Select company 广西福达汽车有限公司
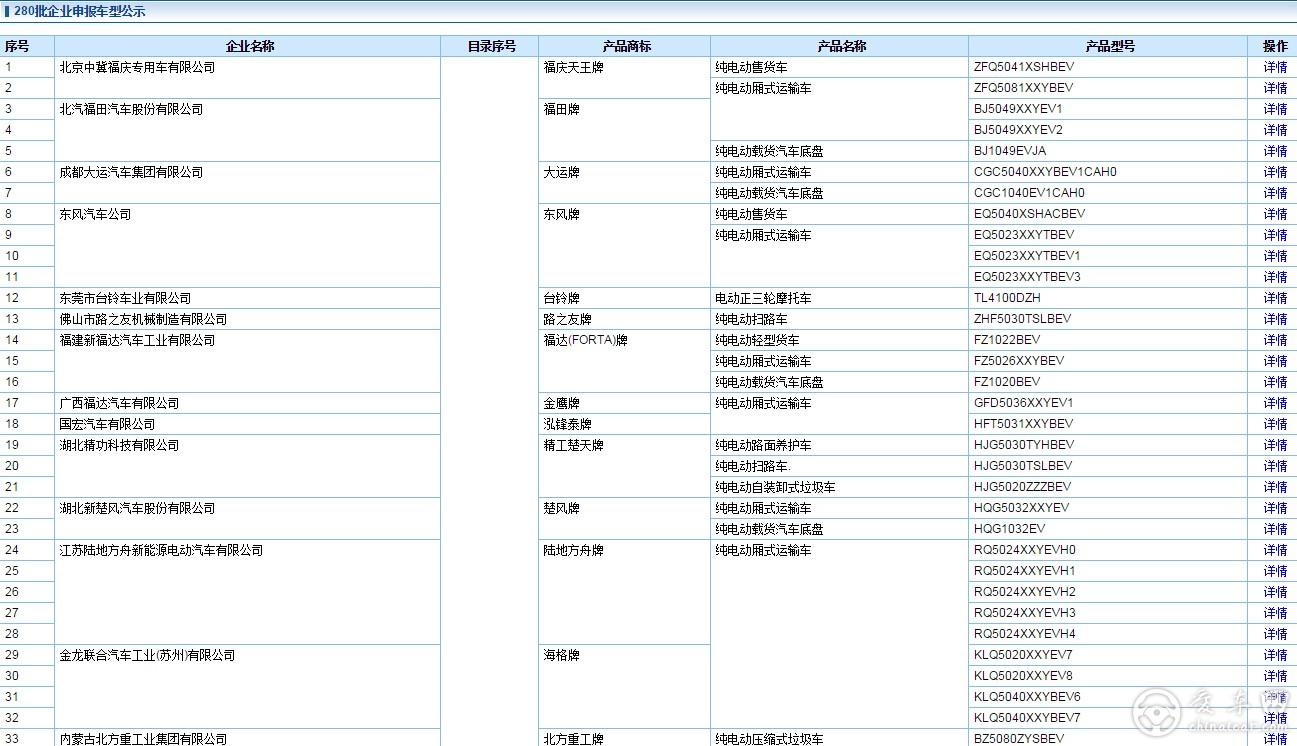Image resolution: width=1297 pixels, height=746 pixels. pos(119,404)
